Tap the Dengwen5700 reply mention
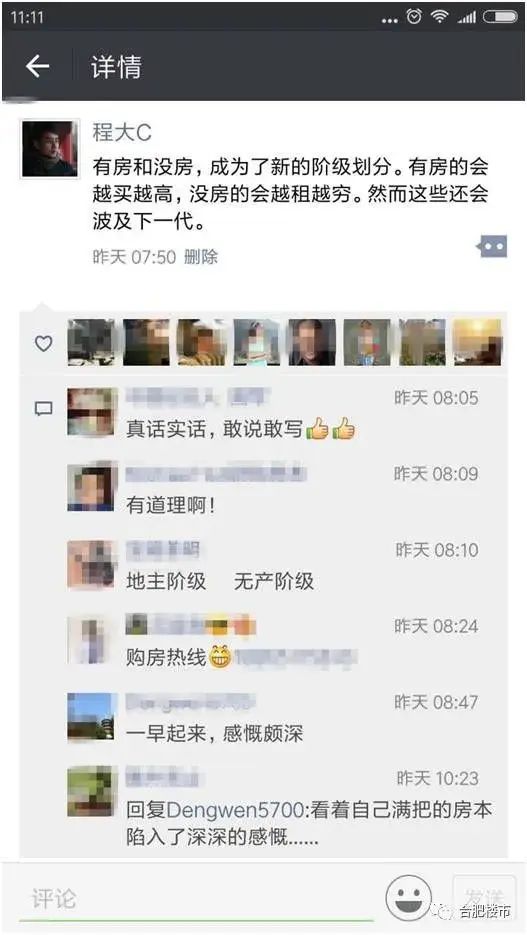This screenshot has height=935, width=527. pos(236,810)
